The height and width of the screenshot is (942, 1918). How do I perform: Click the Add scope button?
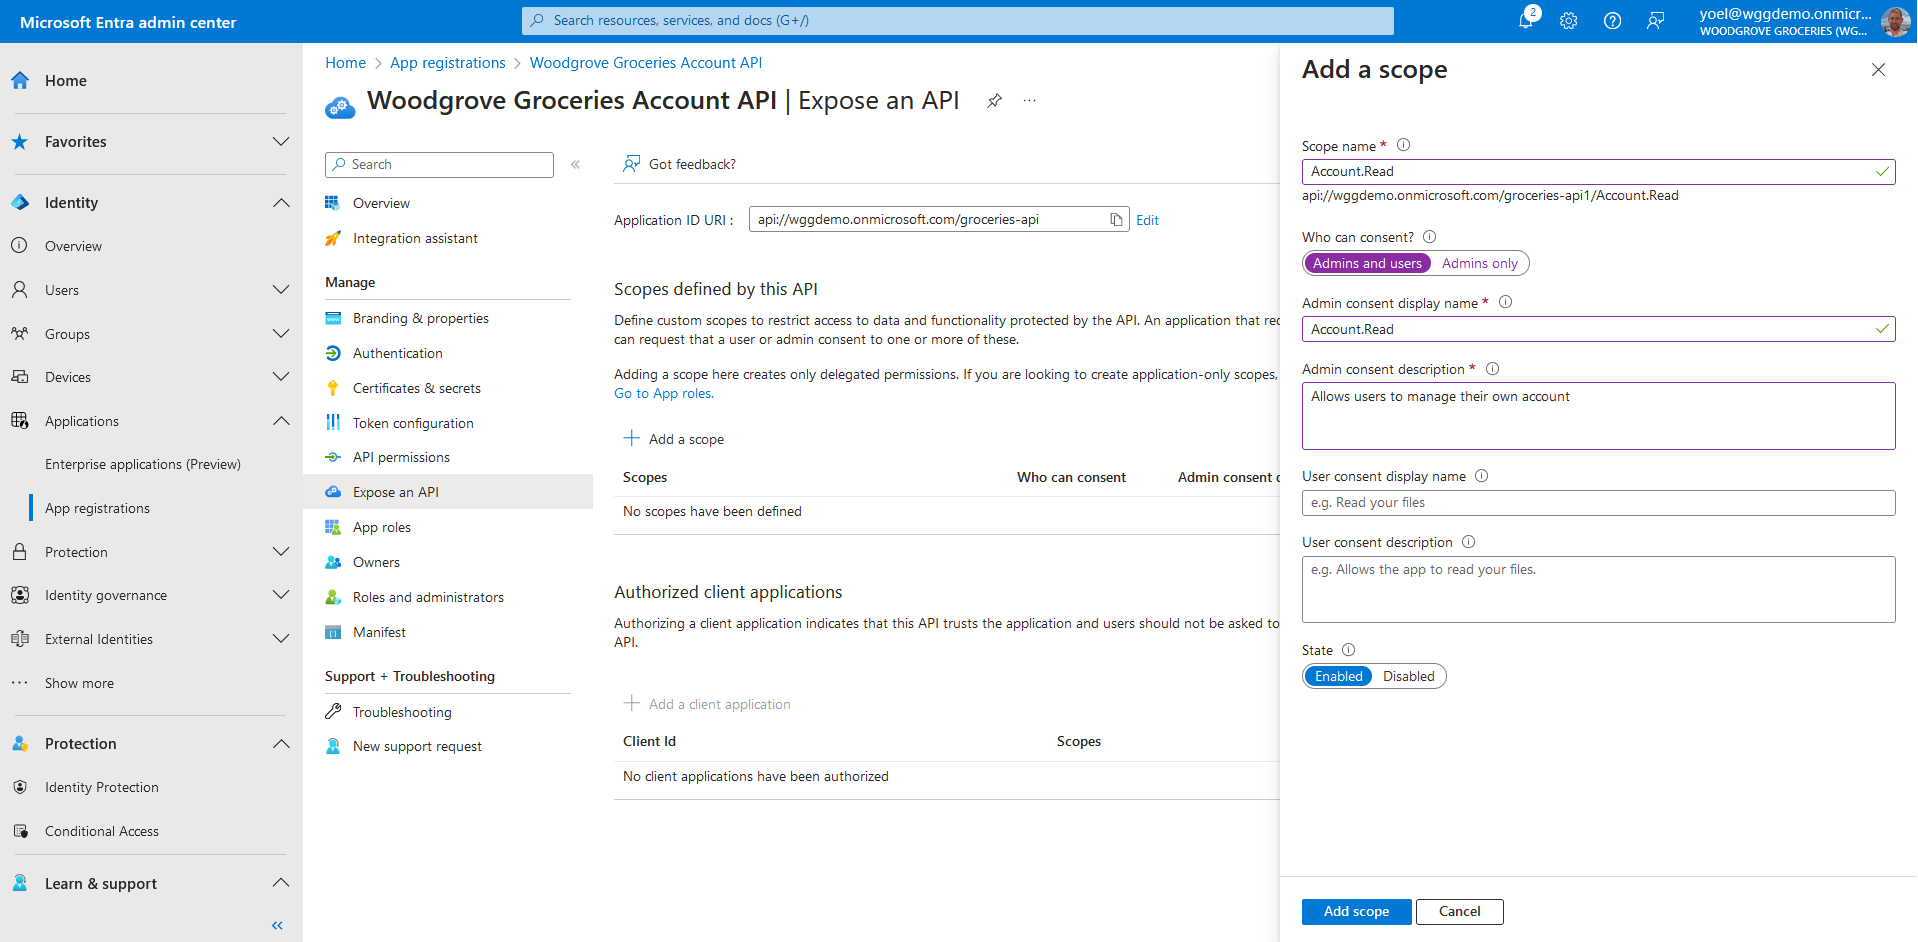[x=1356, y=912]
